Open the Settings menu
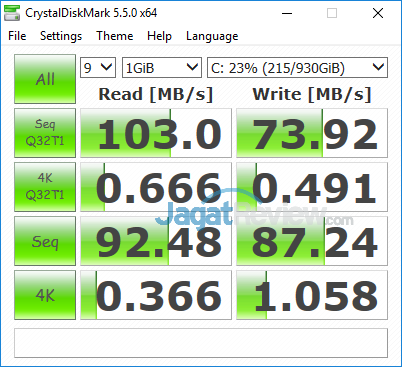This screenshot has width=402, height=367. pyautogui.click(x=61, y=36)
